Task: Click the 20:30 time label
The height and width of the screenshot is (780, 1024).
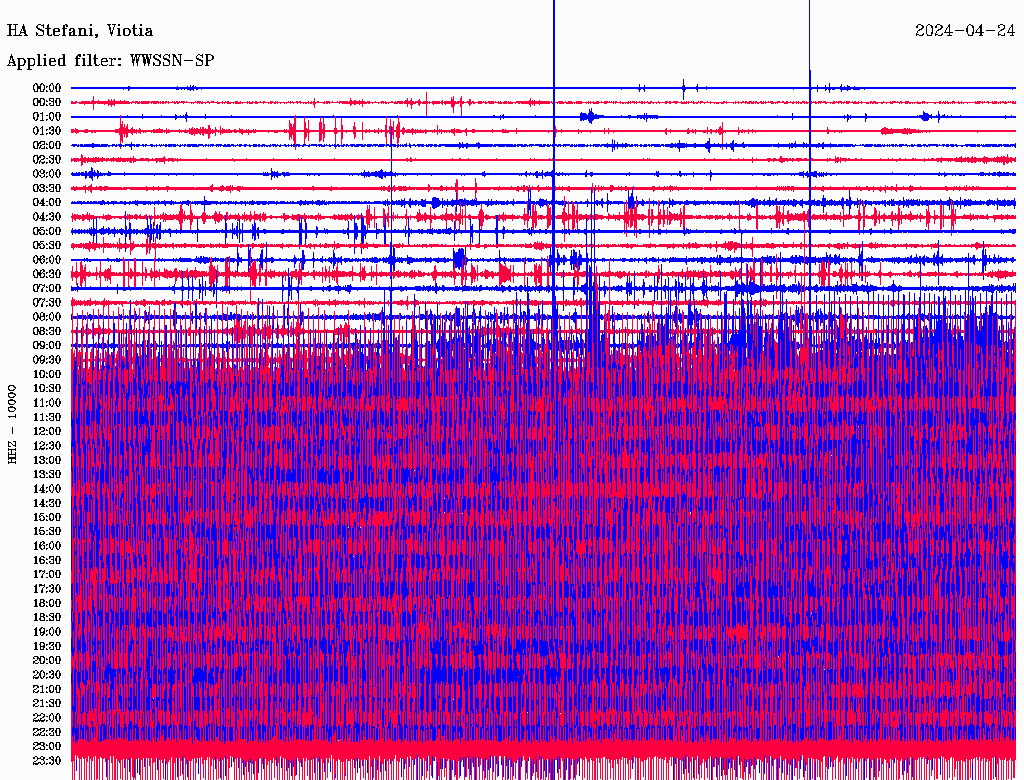Action: [47, 675]
